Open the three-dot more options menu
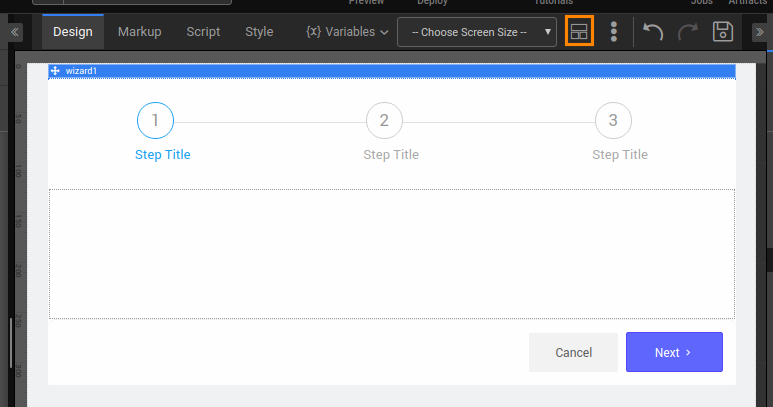Image resolution: width=773 pixels, height=407 pixels. point(613,32)
